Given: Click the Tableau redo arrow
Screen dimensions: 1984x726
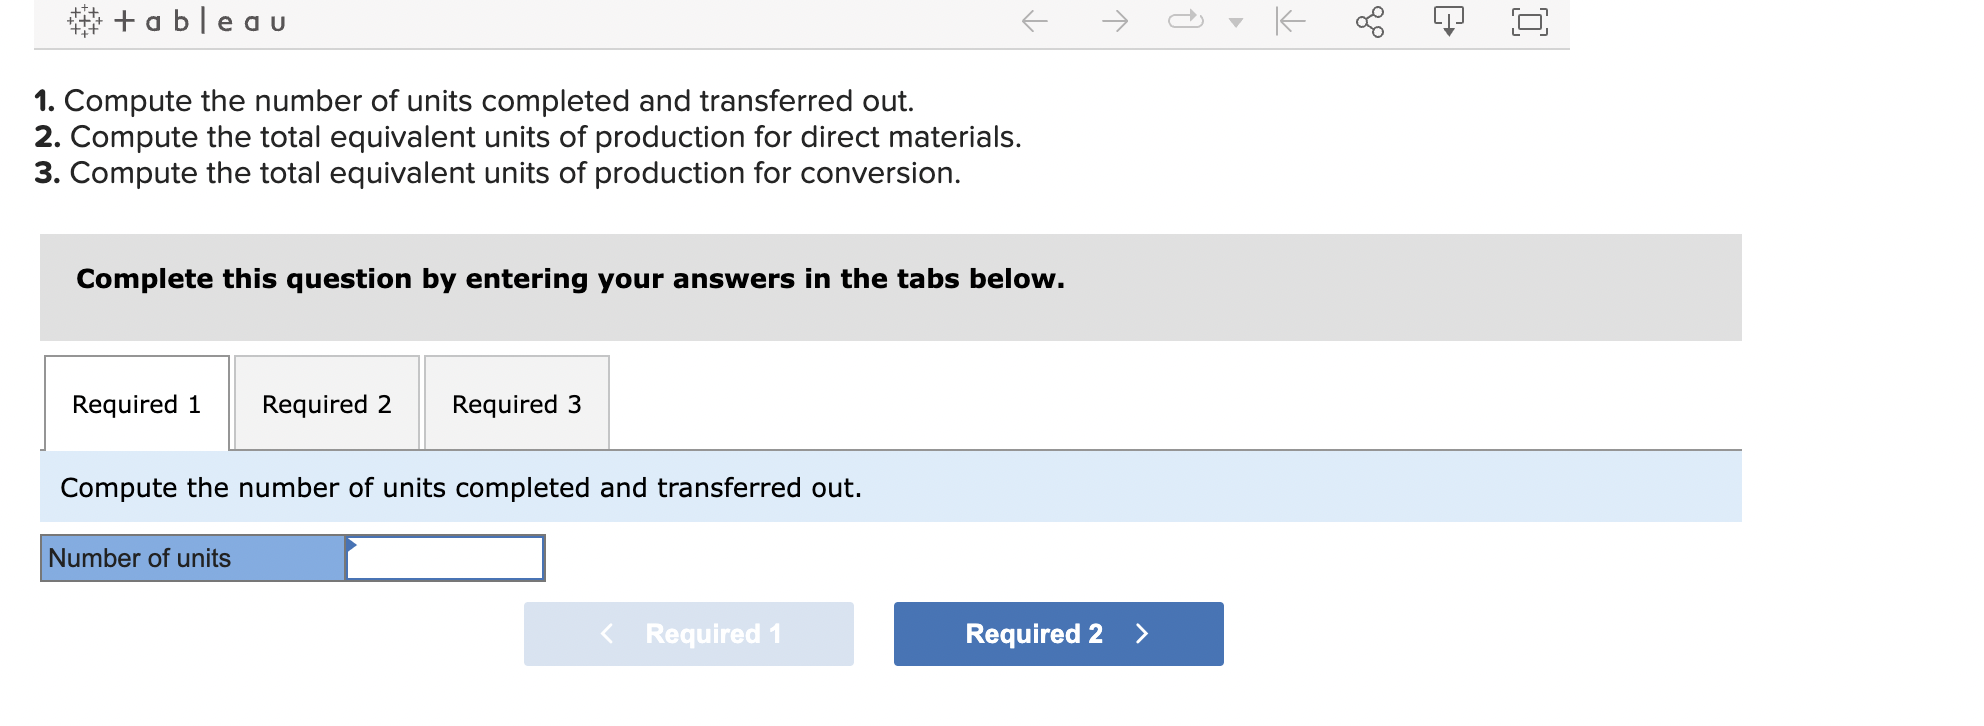Looking at the screenshot, I should click(1114, 21).
